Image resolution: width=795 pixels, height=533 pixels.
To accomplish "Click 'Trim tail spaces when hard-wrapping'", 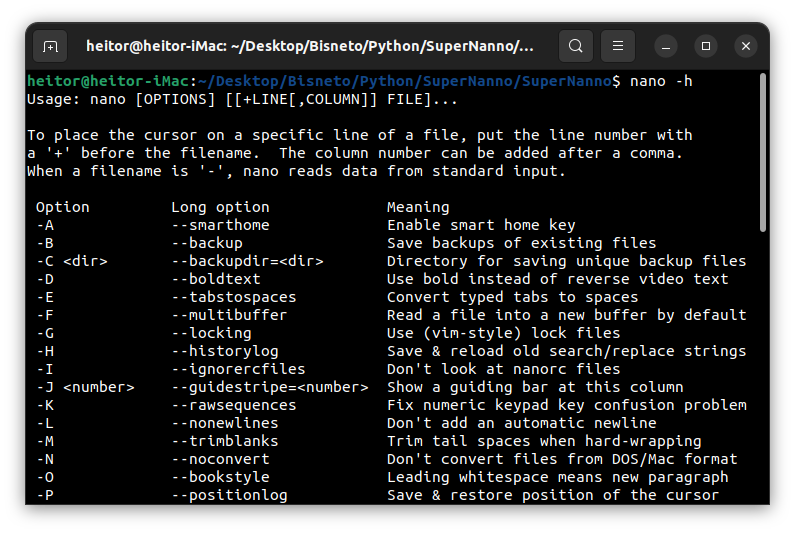I will click(x=544, y=441).
